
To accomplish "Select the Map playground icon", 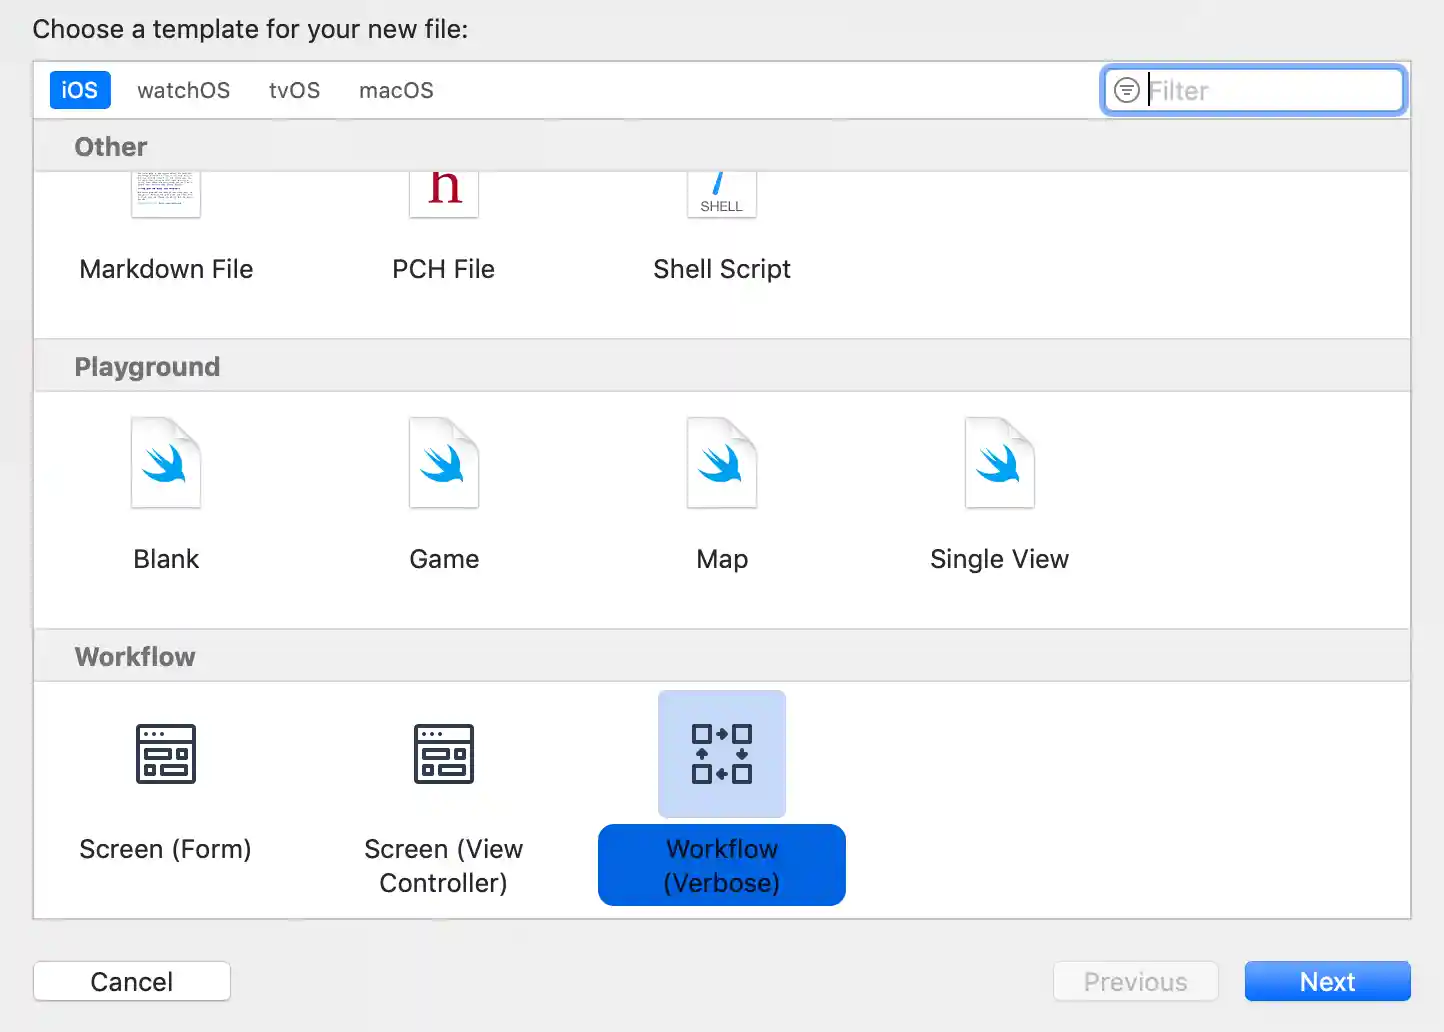I will click(721, 463).
